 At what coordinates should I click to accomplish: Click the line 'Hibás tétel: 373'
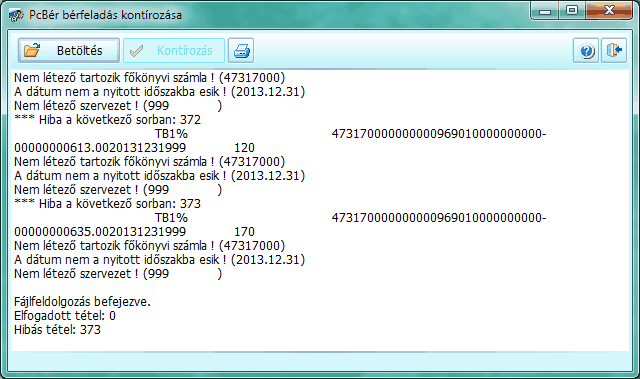click(x=57, y=330)
